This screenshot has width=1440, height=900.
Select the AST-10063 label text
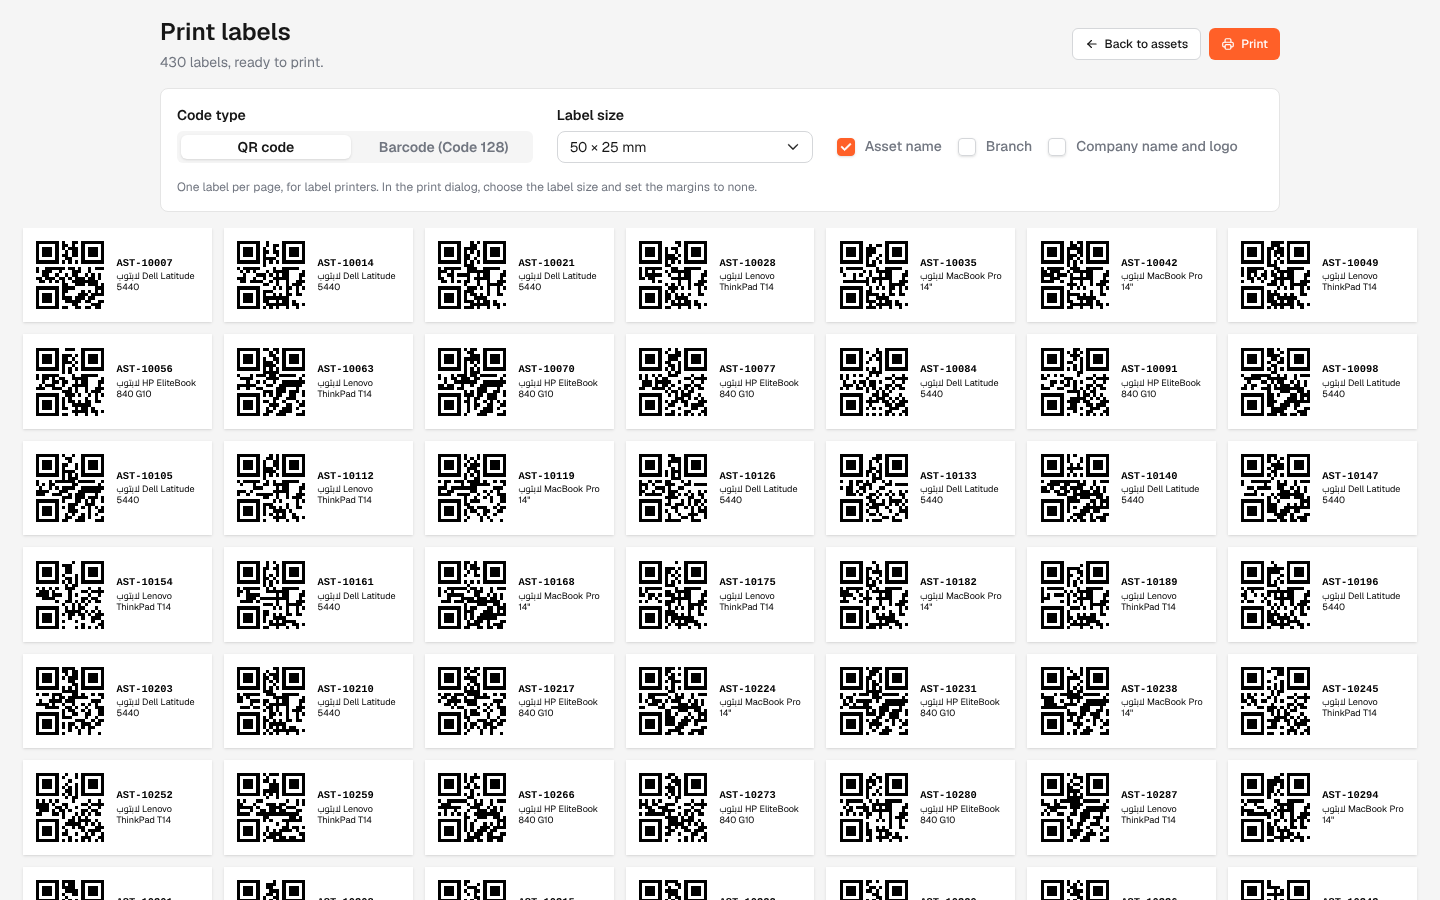point(345,369)
